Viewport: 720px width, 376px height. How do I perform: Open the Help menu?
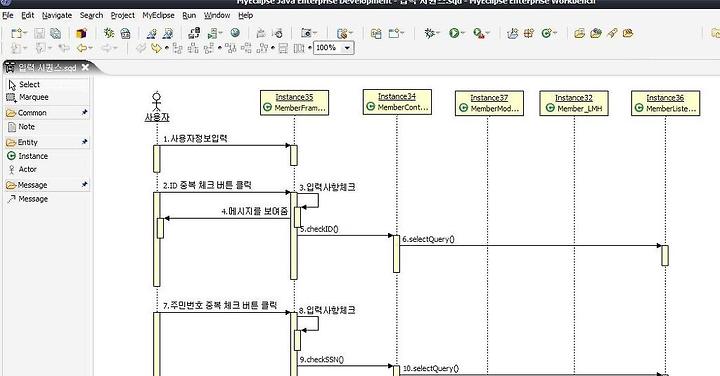[246, 15]
